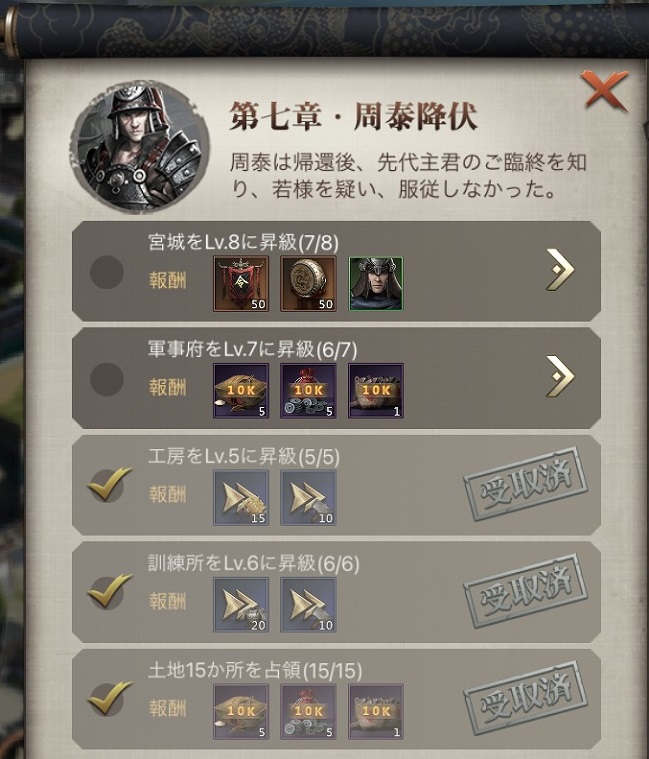Tap the 第七章・周泰降伏 chapter title

(354, 116)
